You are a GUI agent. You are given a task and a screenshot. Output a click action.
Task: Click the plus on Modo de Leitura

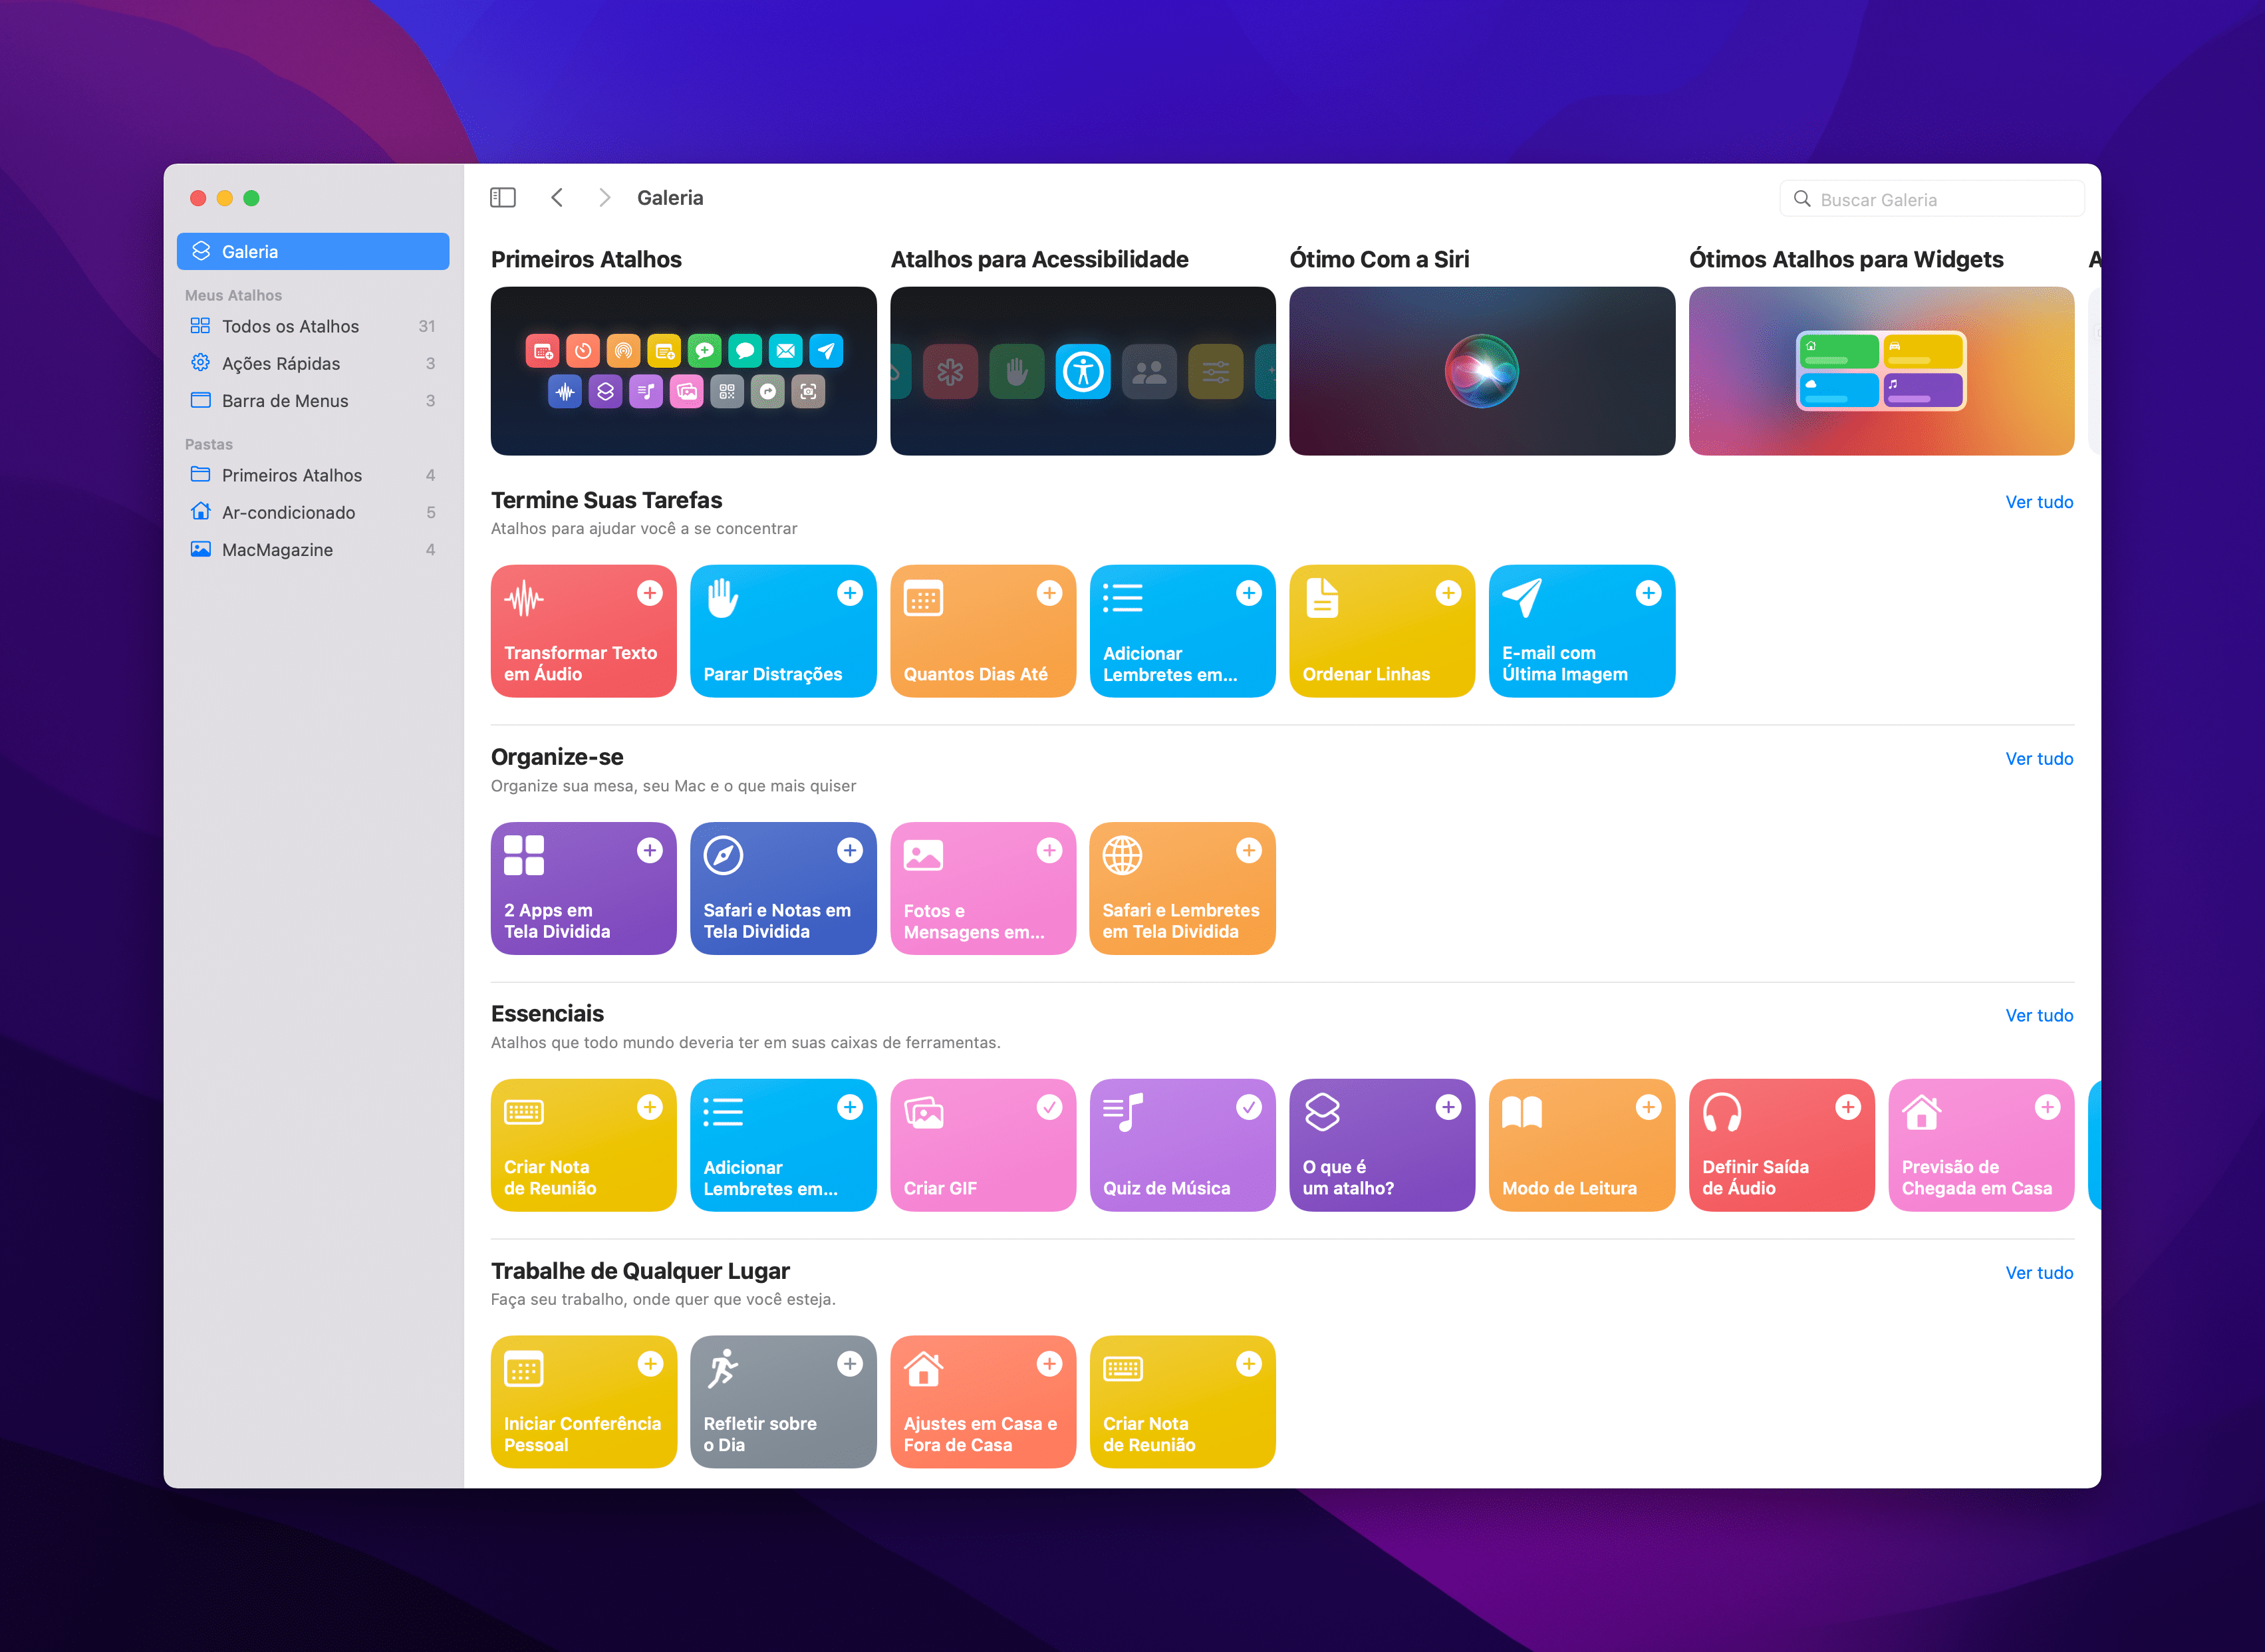click(1648, 1107)
